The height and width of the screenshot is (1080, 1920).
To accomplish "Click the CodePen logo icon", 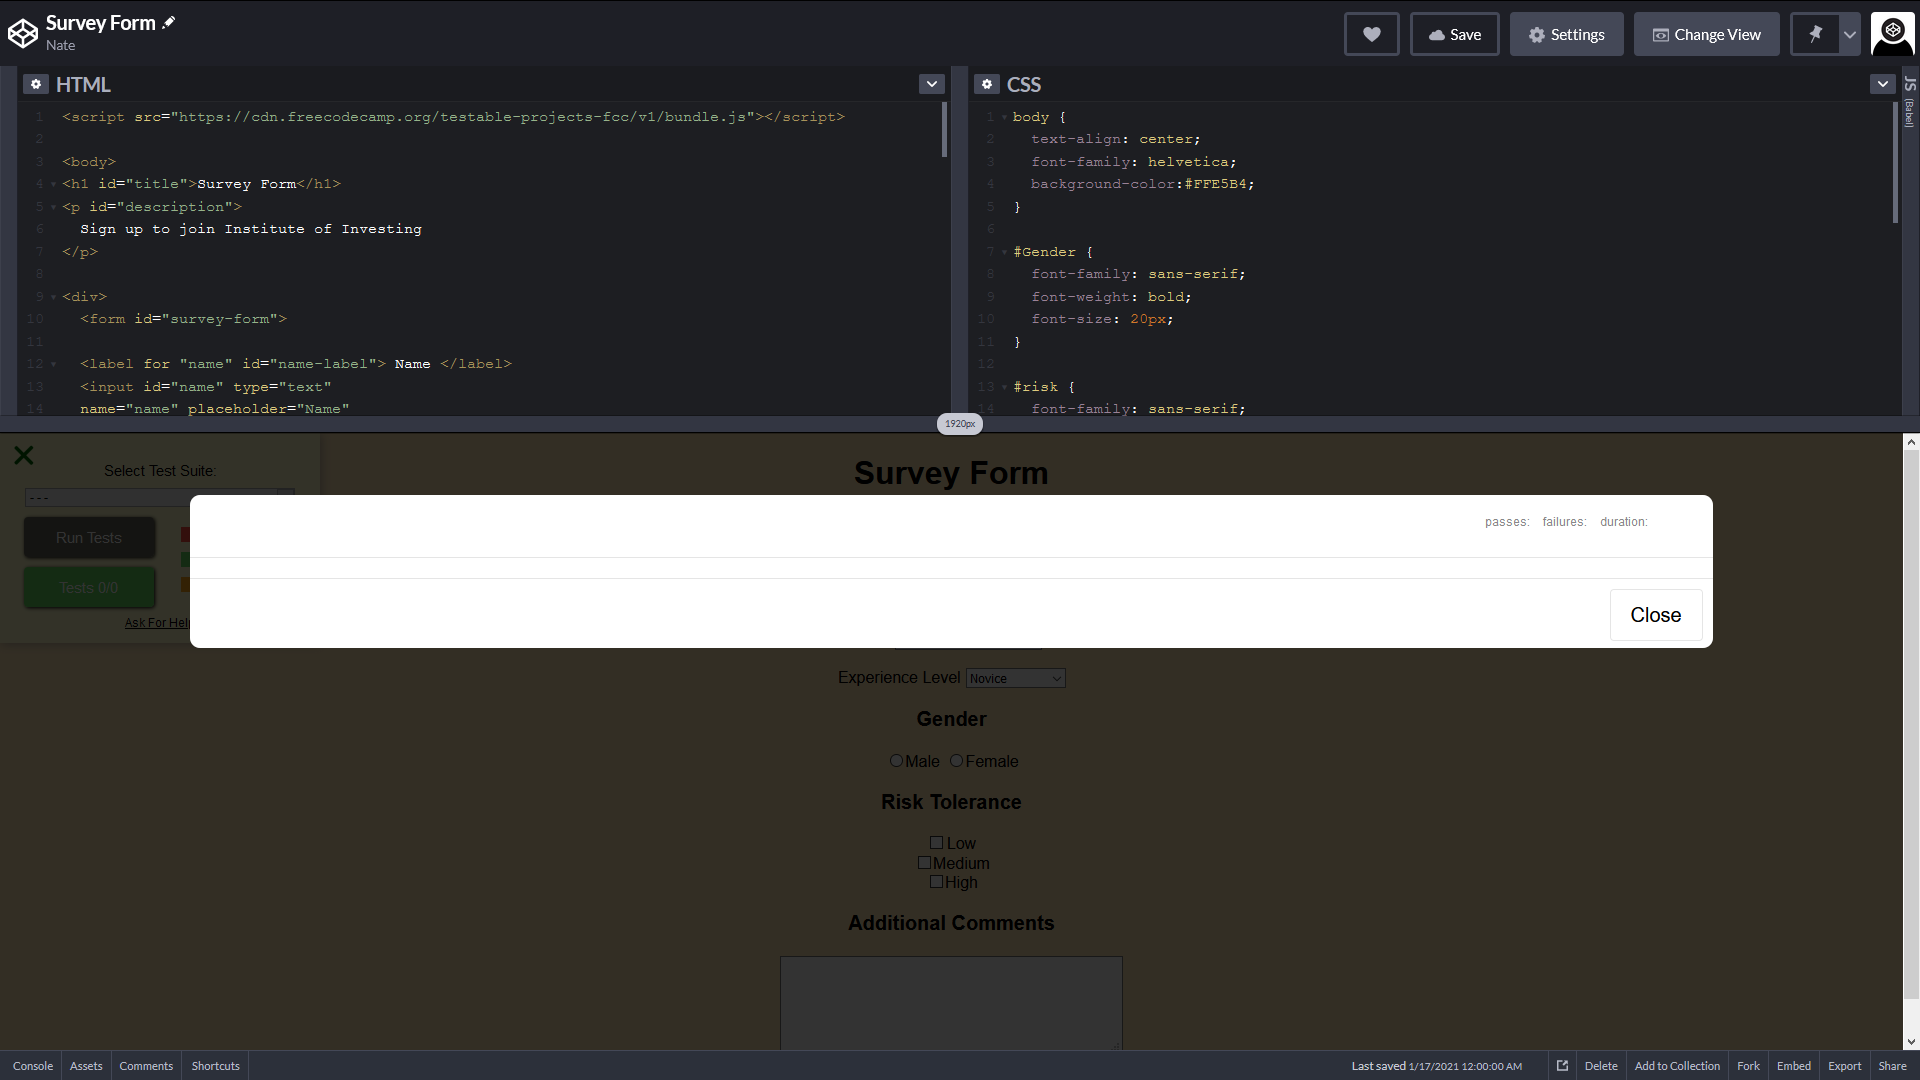I will tap(22, 34).
